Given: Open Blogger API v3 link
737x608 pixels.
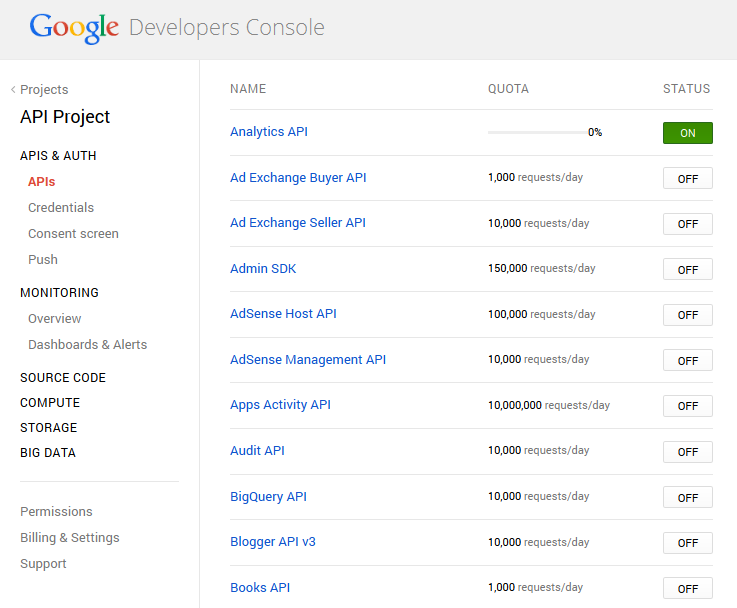Looking at the screenshot, I should click(x=273, y=542).
